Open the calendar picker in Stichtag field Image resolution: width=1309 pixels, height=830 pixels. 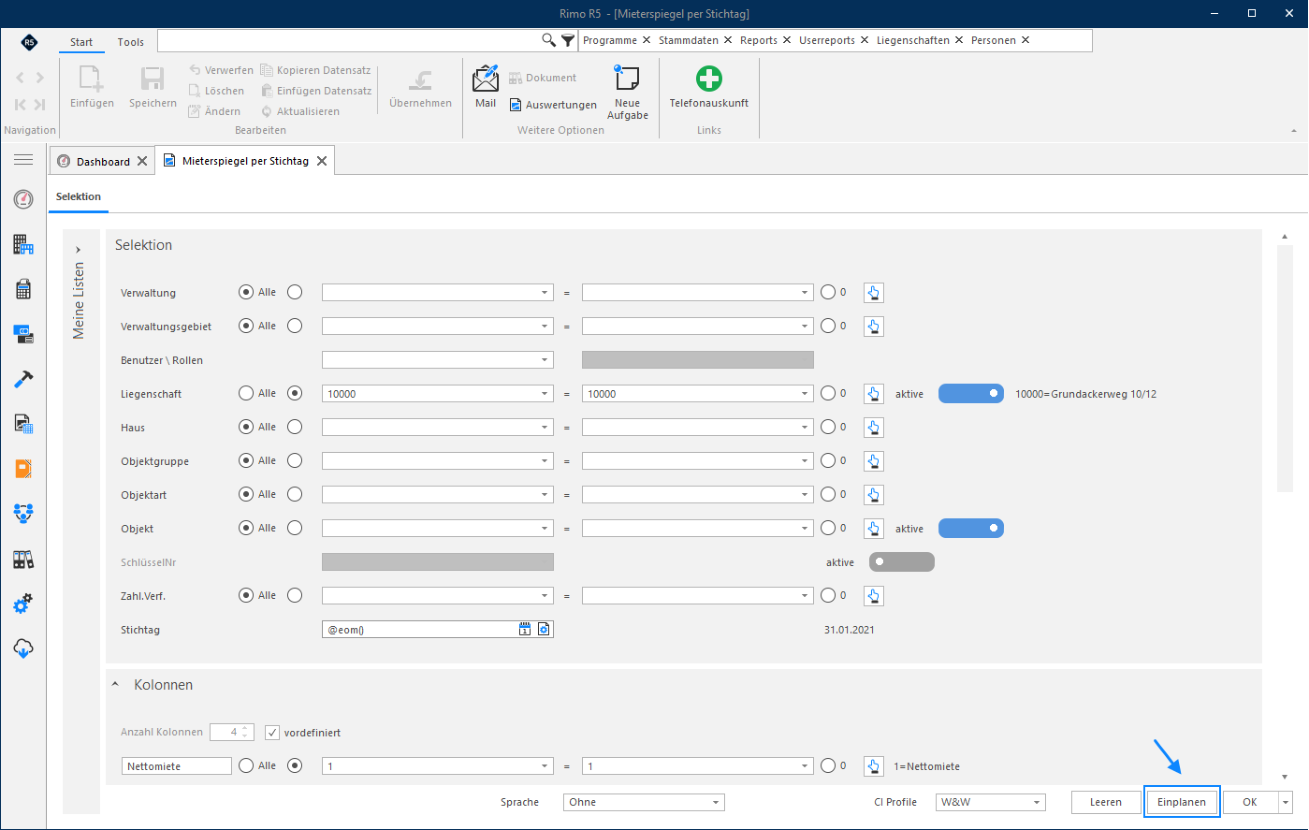(x=524, y=629)
